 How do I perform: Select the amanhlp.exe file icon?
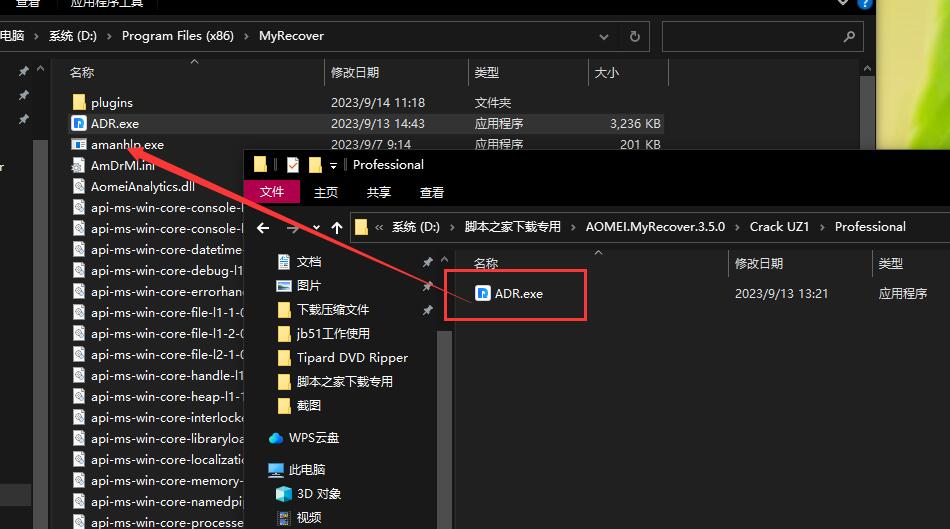pos(79,145)
